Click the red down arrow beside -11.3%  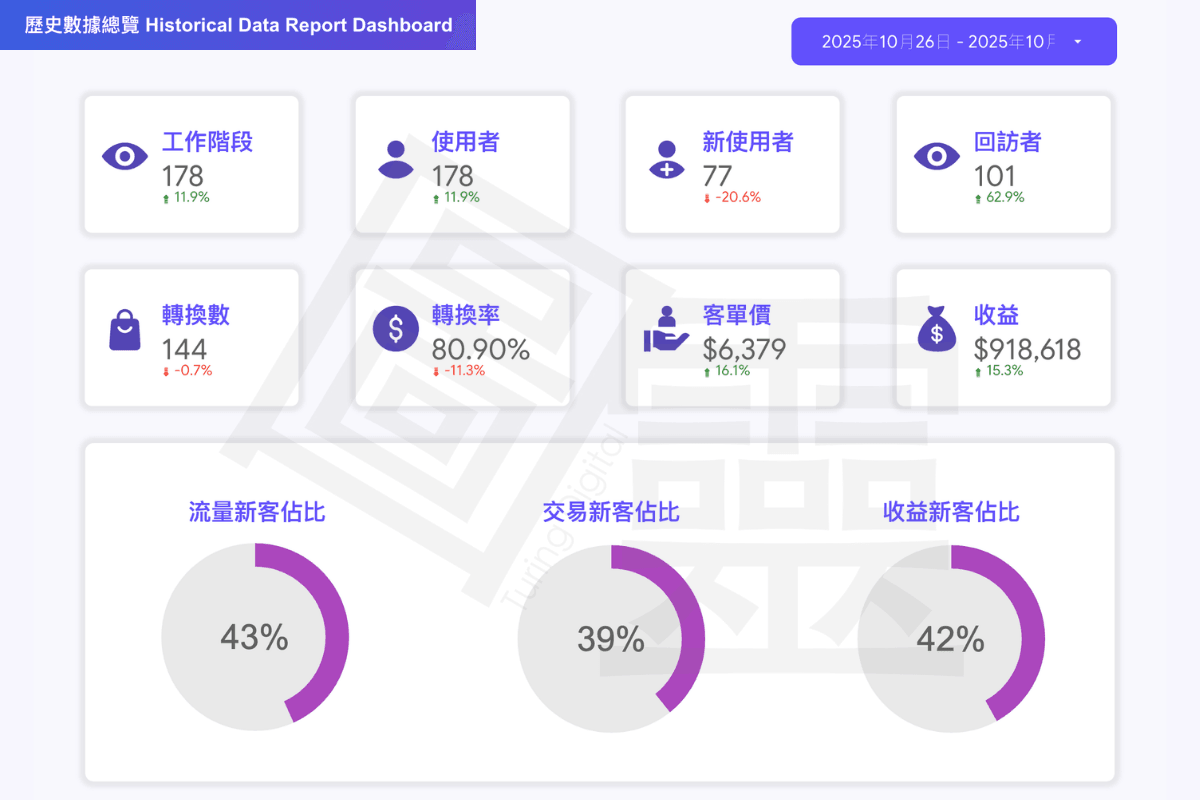coord(436,372)
